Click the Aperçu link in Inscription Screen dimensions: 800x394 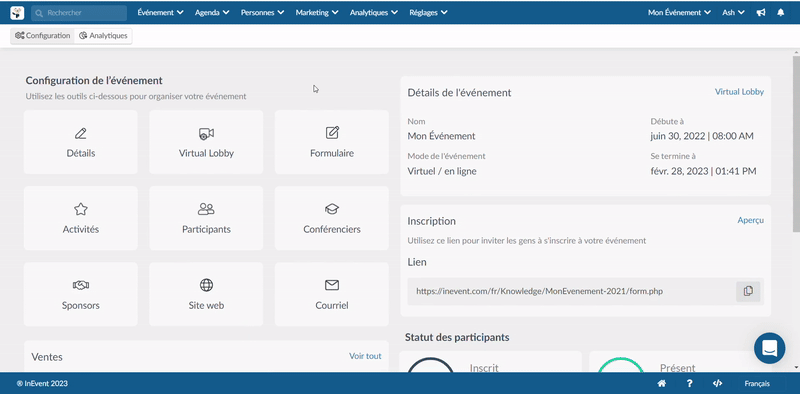(x=751, y=220)
